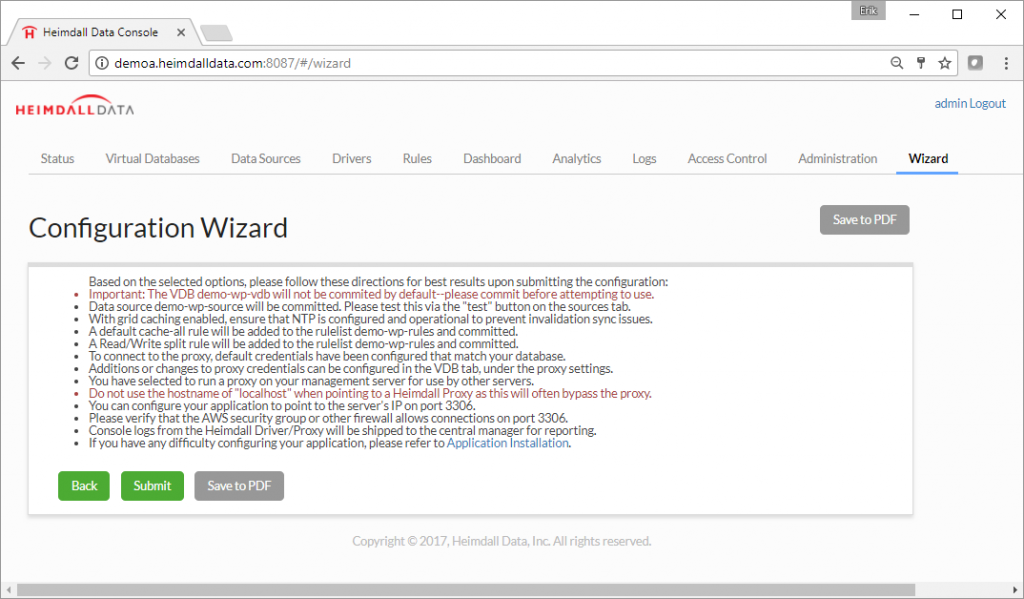Click the top Save to PDF button
The height and width of the screenshot is (599, 1024).
865,219
